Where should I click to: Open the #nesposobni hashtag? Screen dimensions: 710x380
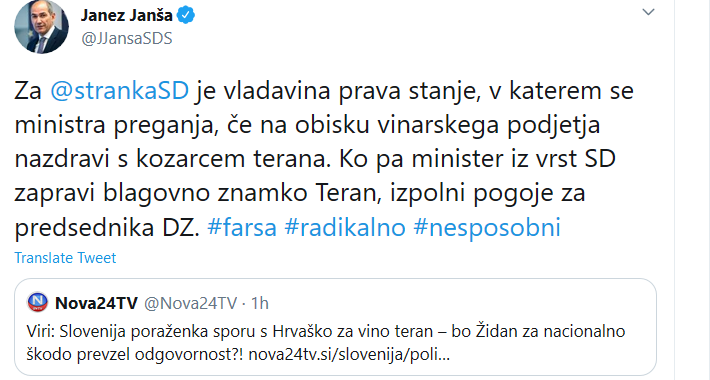(x=487, y=227)
